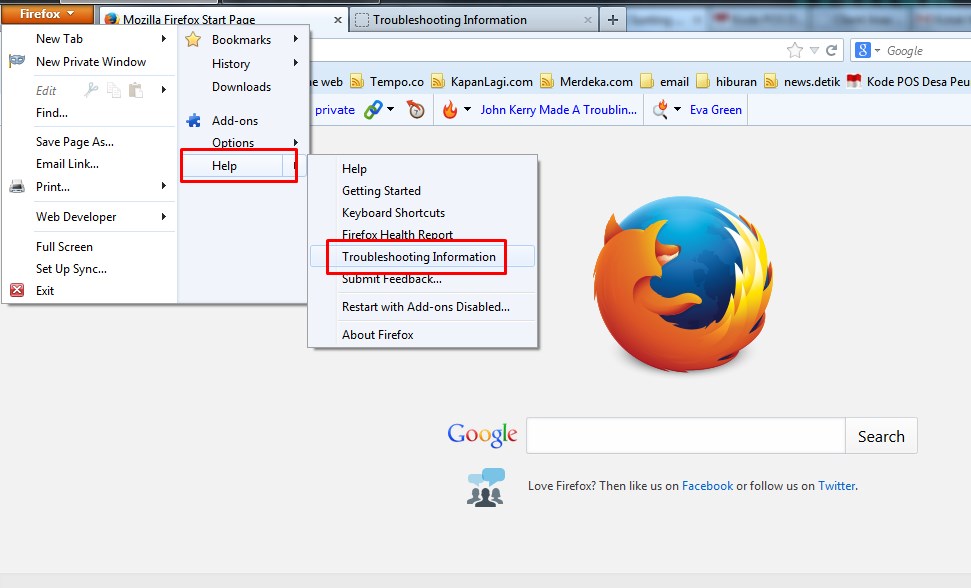Open Keyboard Shortcuts help
Viewport: 971px width, 588px height.
(x=394, y=212)
